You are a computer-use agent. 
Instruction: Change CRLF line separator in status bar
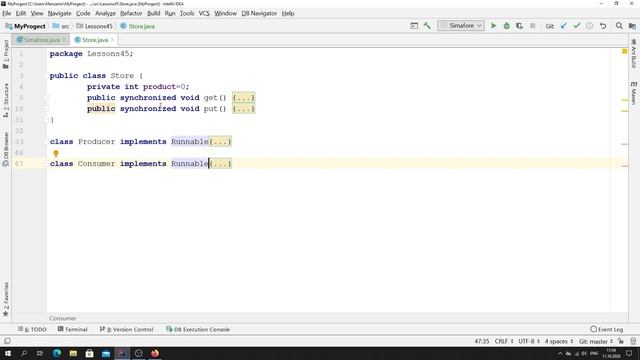(504, 341)
